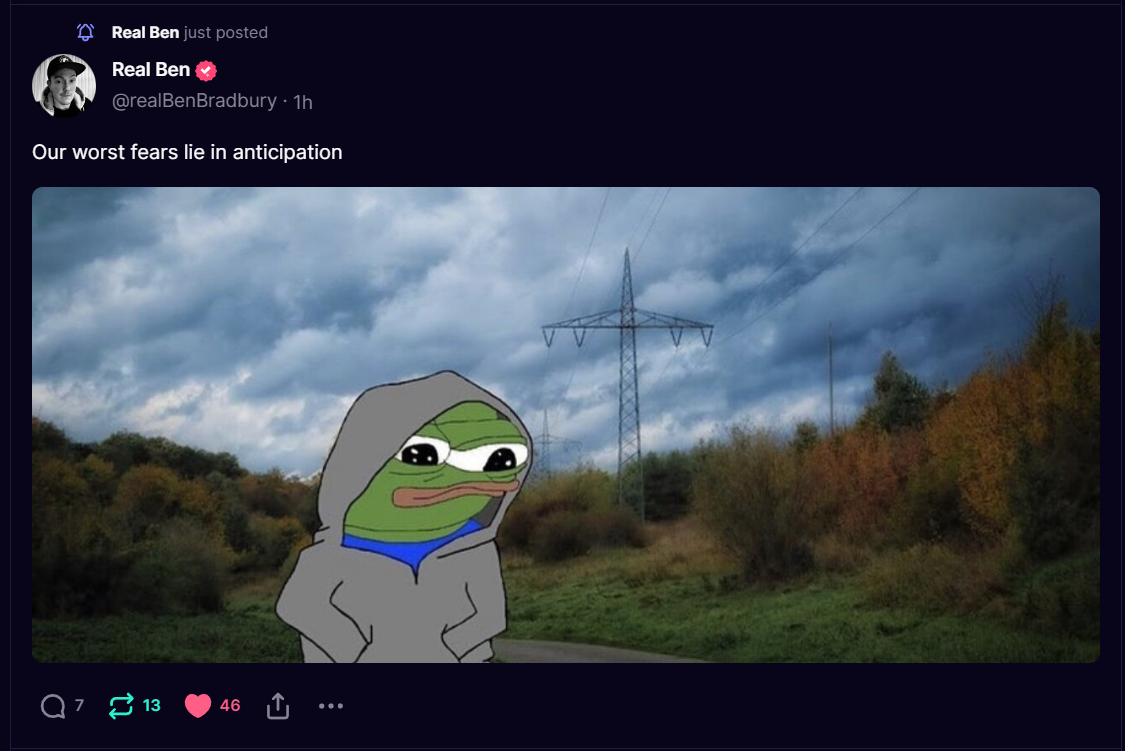This screenshot has width=1125, height=751.
Task: Click Real Ben in the just posted notice
Action: click(x=145, y=32)
